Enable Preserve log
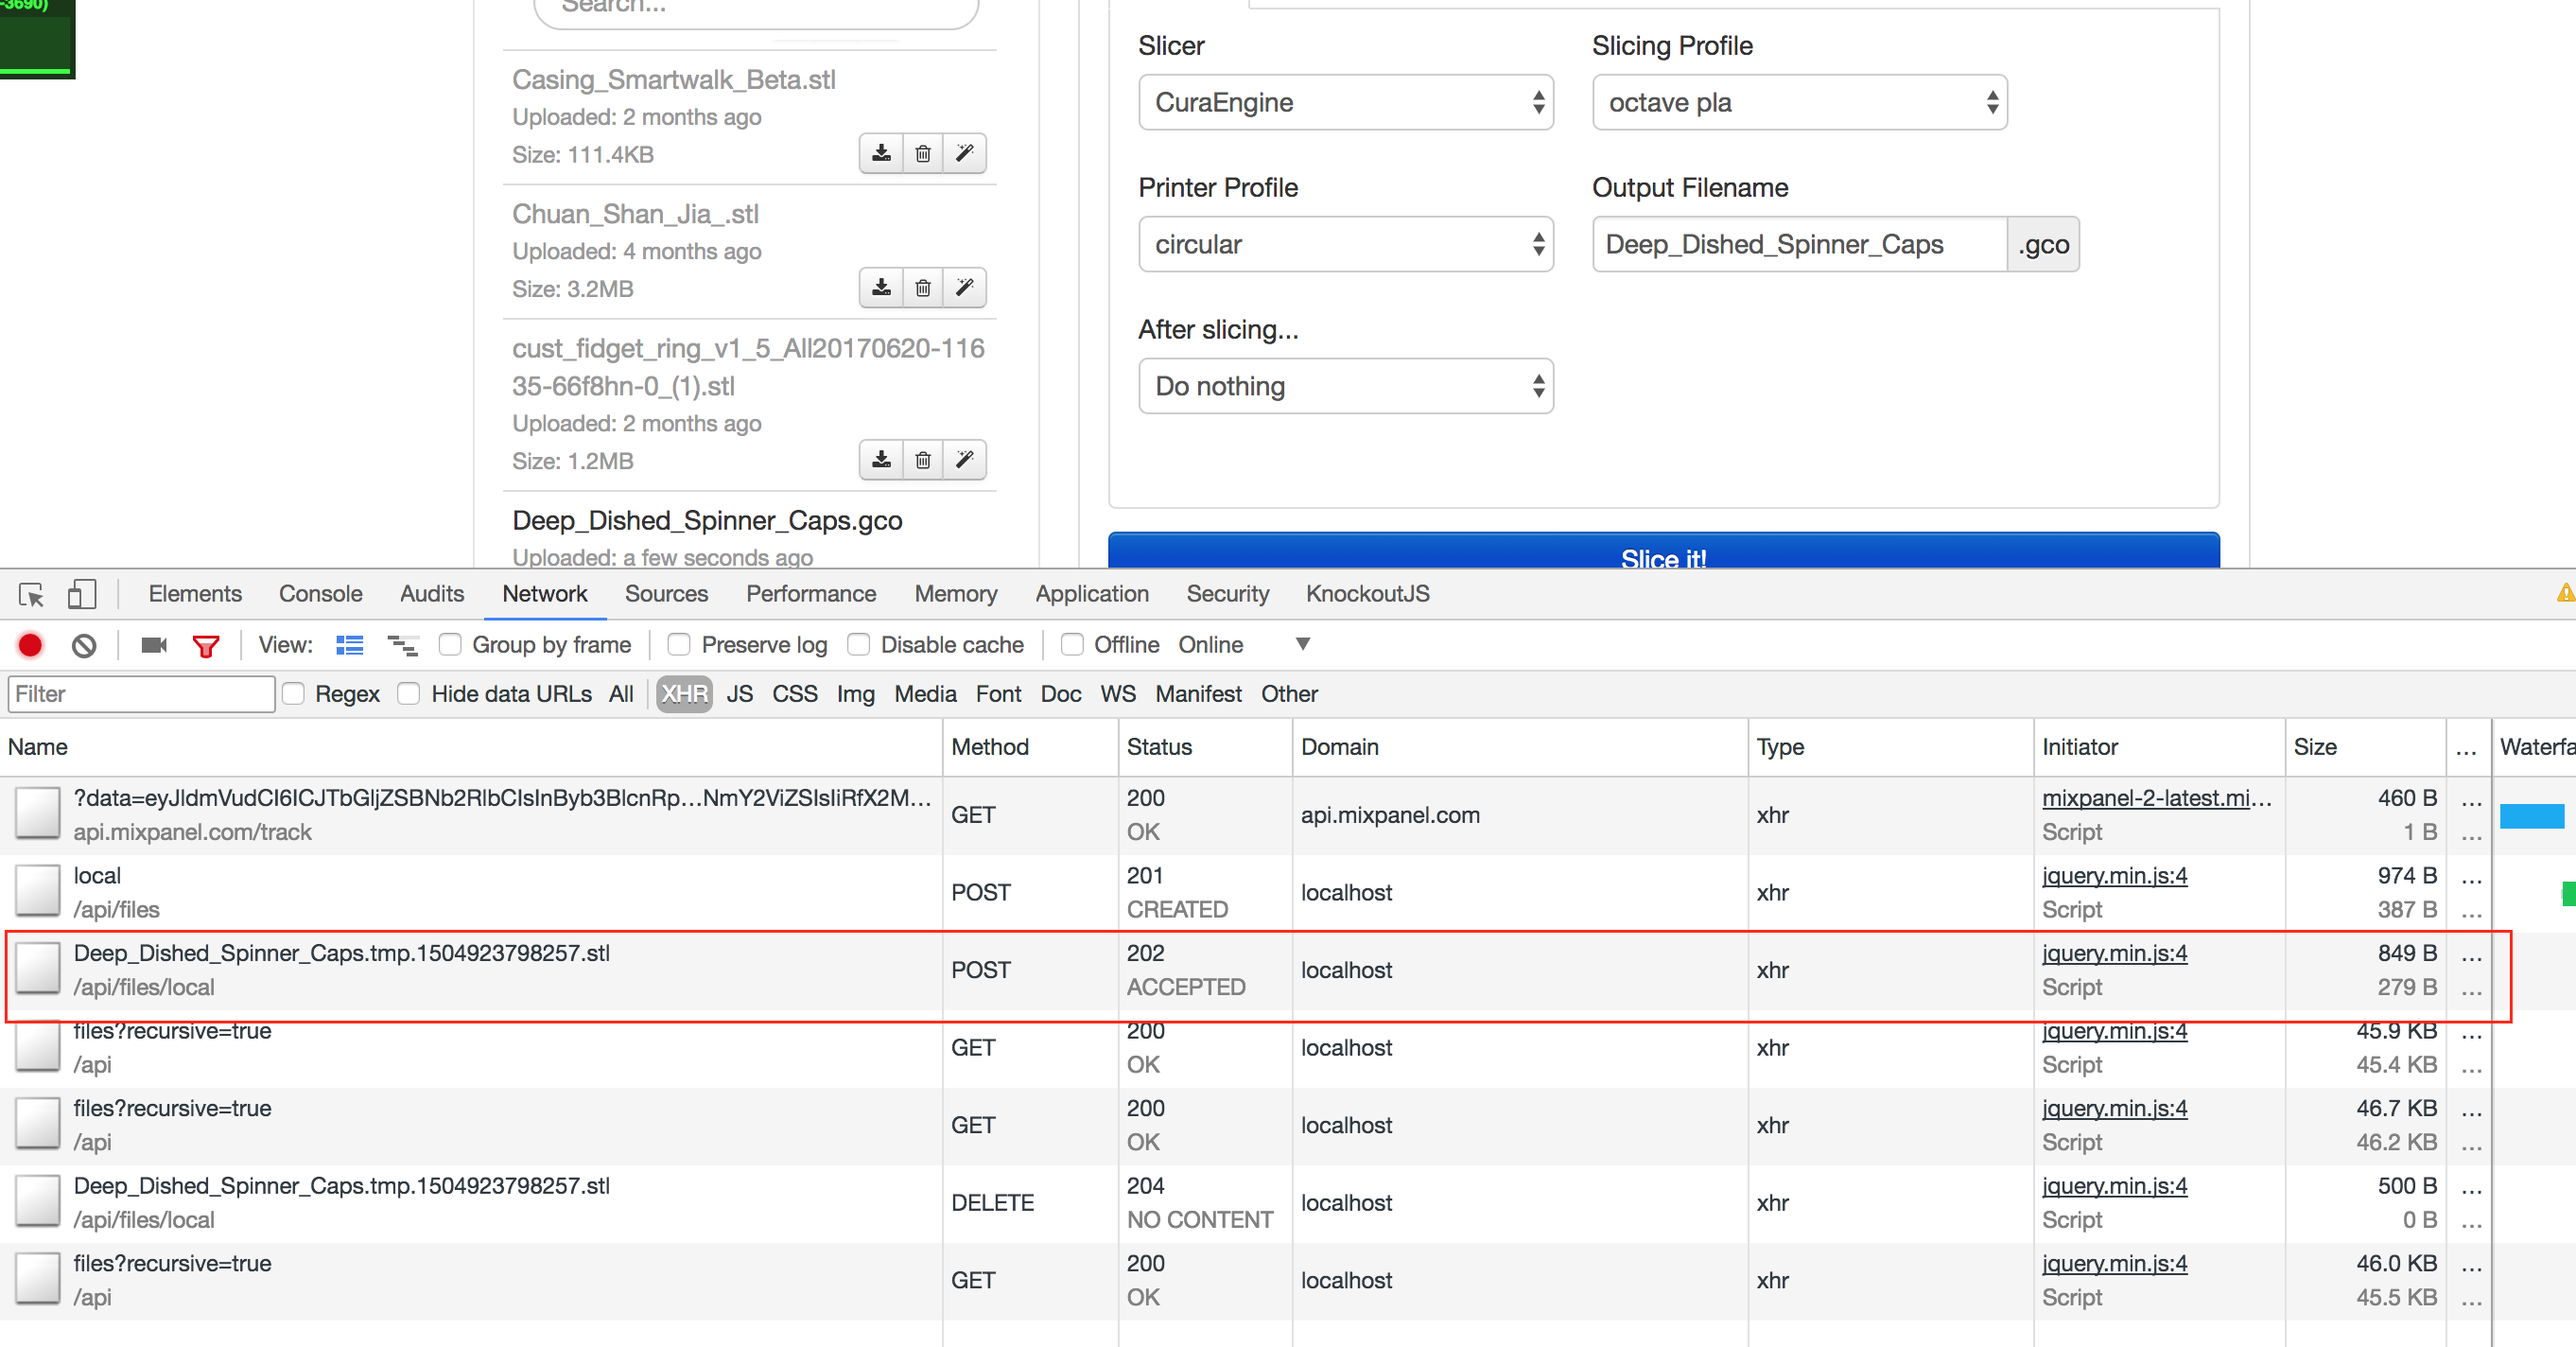The height and width of the screenshot is (1347, 2576). (679, 645)
